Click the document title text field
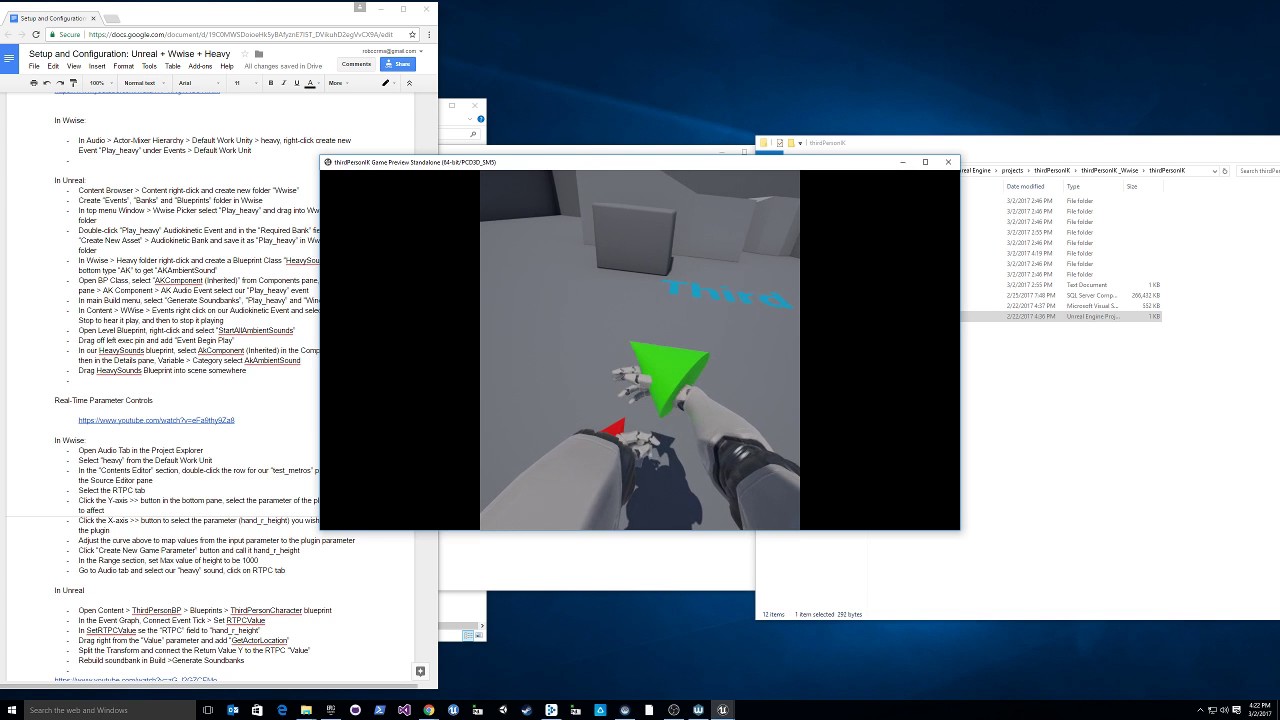The height and width of the screenshot is (720, 1280). coord(129,54)
